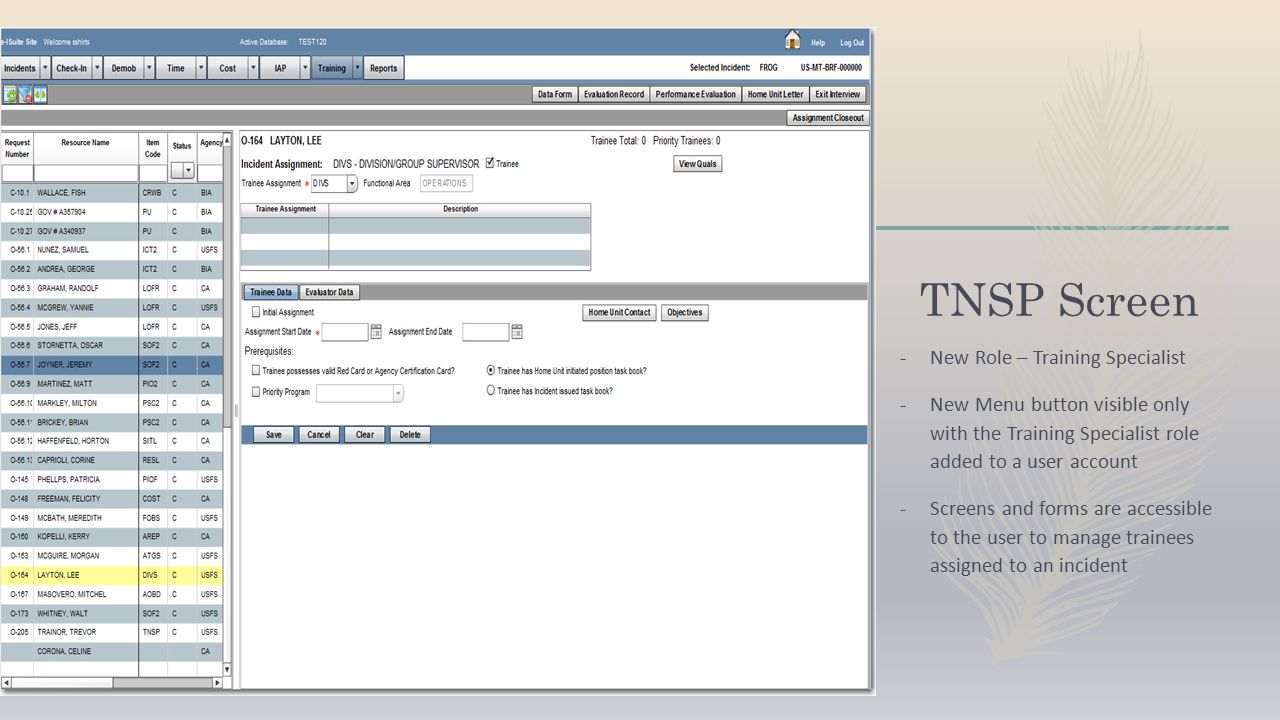
Task: Click the Assignment End Date field
Action: (486, 332)
